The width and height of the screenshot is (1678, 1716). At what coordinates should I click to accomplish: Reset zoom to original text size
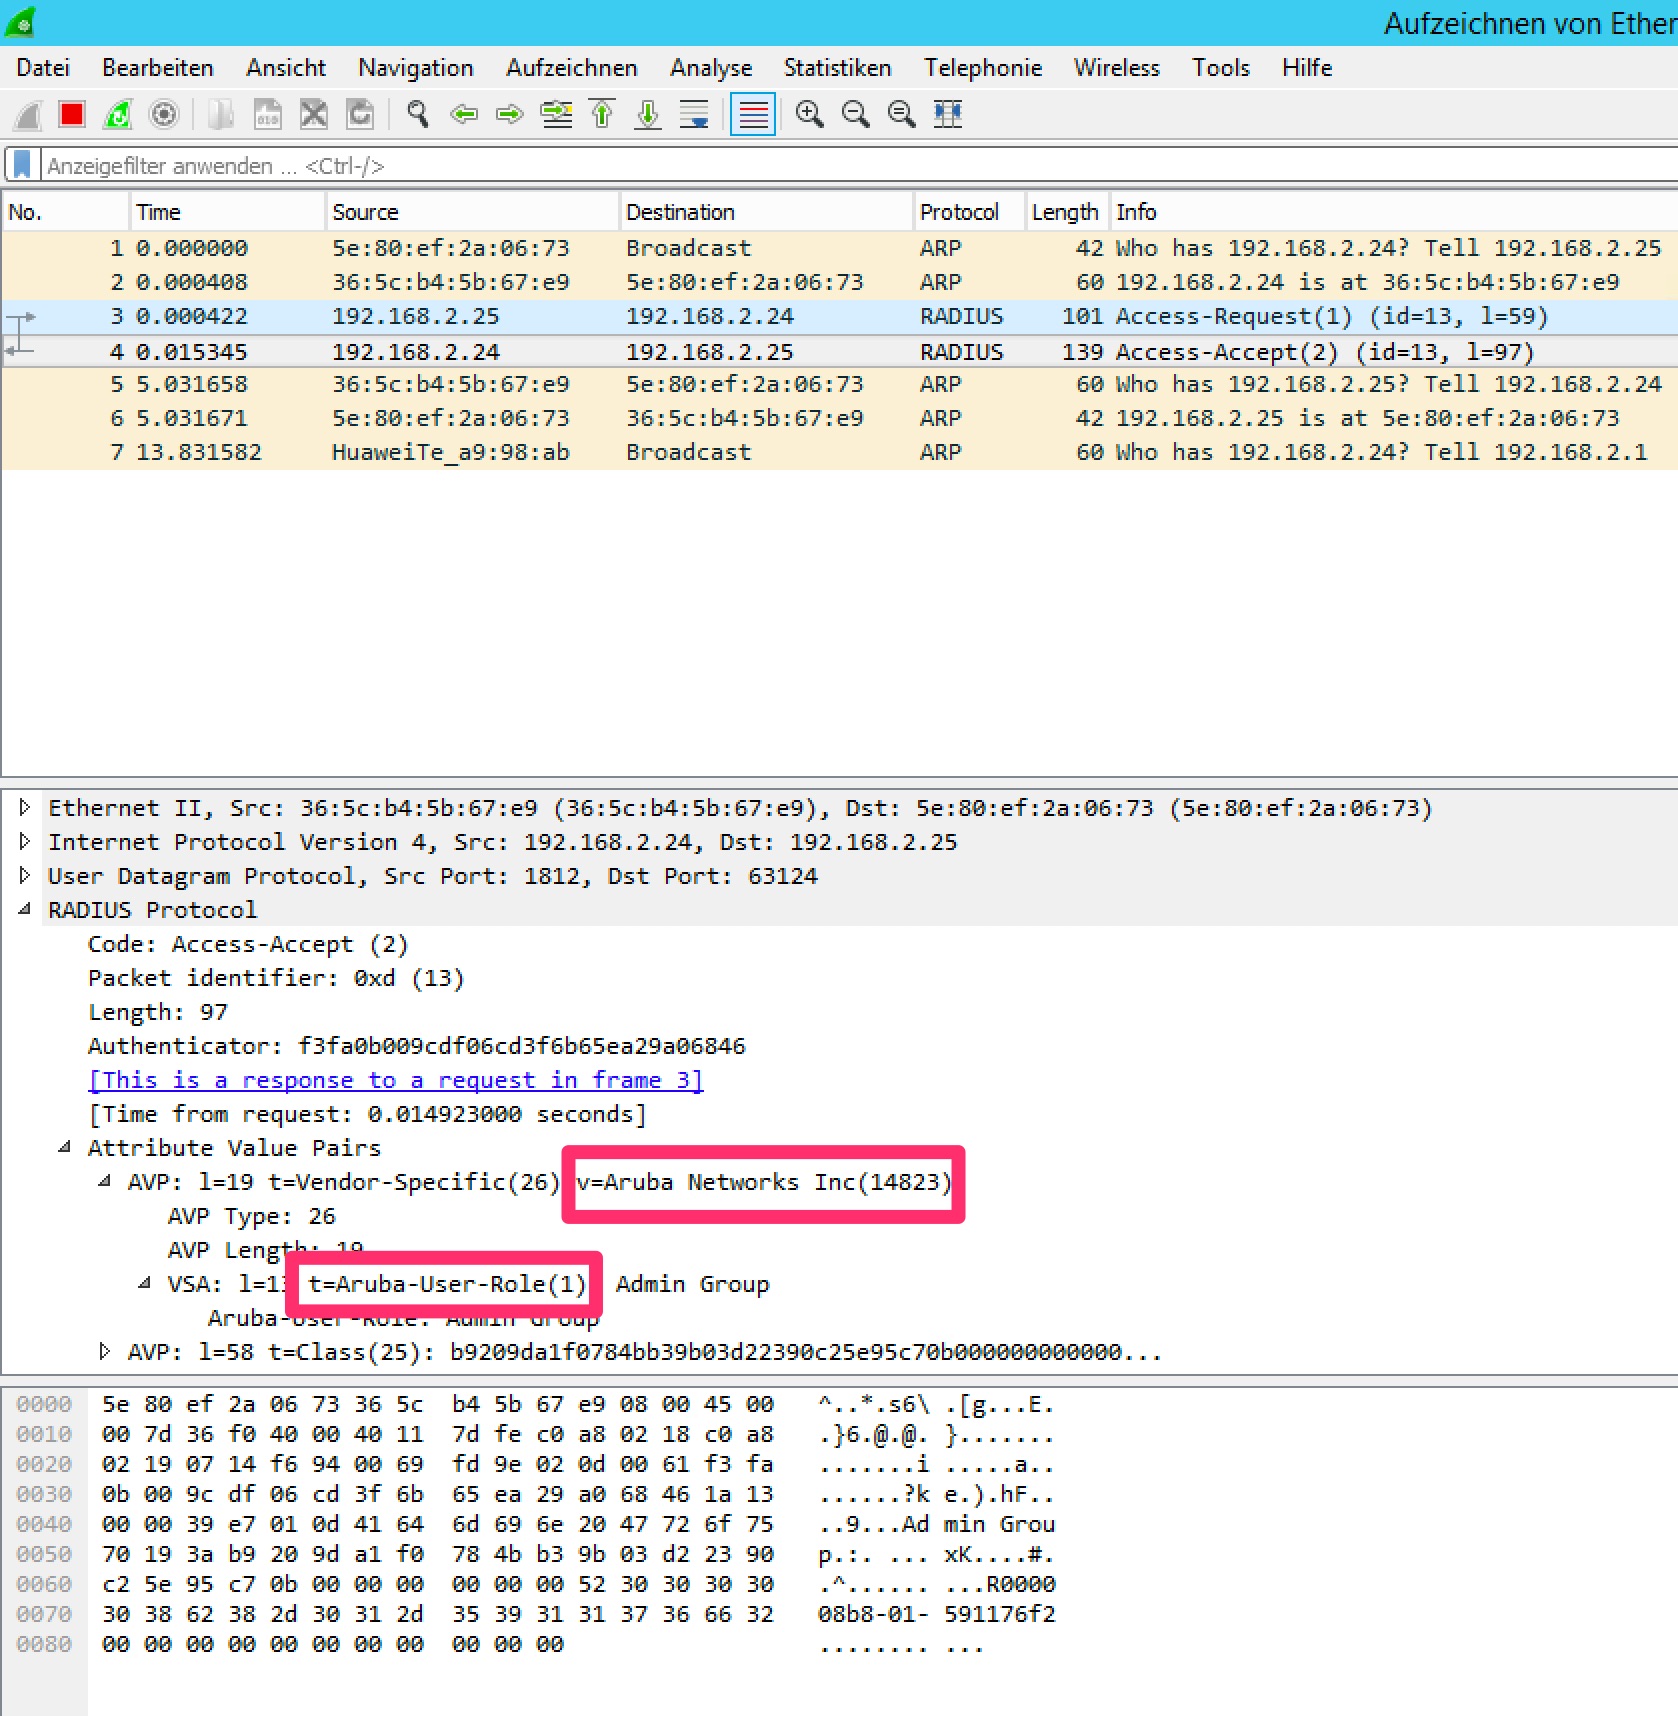(x=901, y=114)
